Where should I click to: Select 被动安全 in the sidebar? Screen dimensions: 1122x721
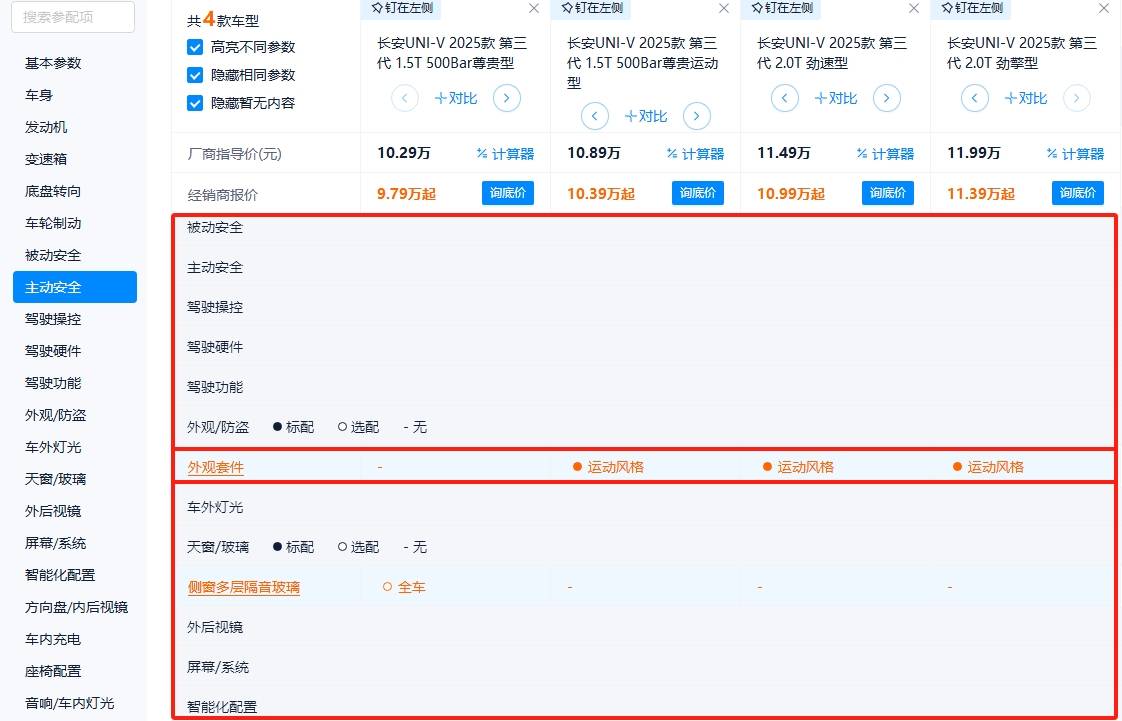pos(53,255)
